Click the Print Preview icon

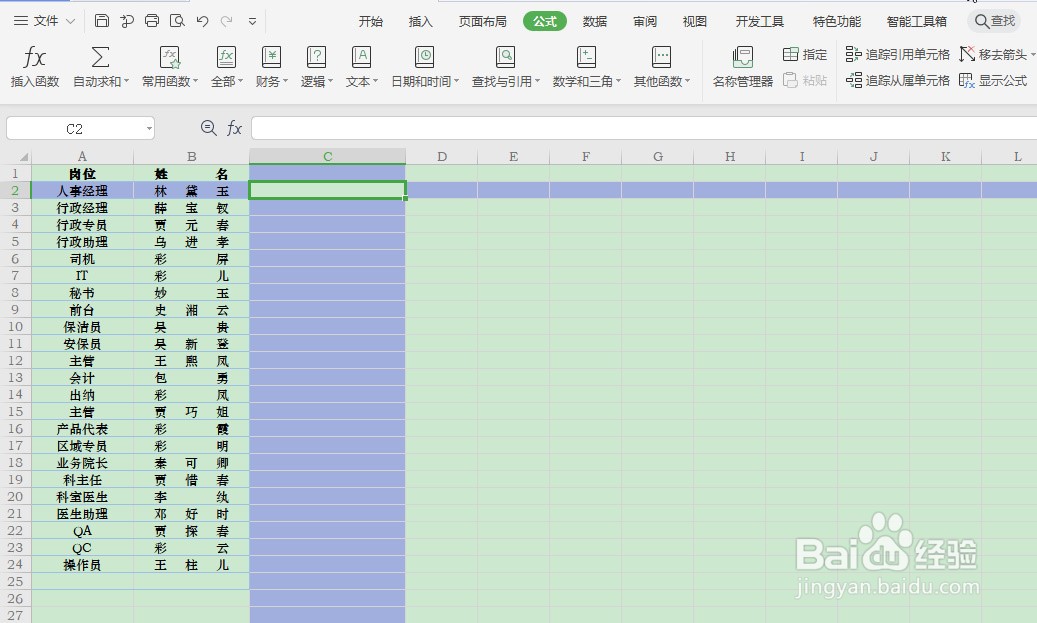[177, 21]
